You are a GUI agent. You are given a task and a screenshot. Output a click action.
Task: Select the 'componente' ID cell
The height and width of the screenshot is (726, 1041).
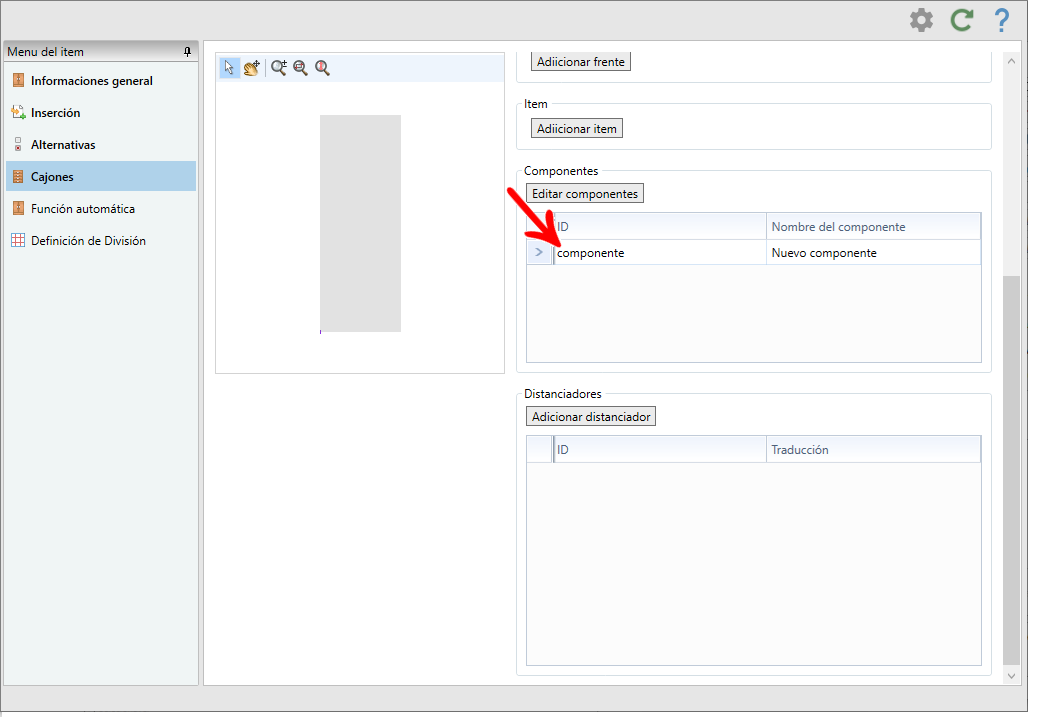click(x=660, y=253)
